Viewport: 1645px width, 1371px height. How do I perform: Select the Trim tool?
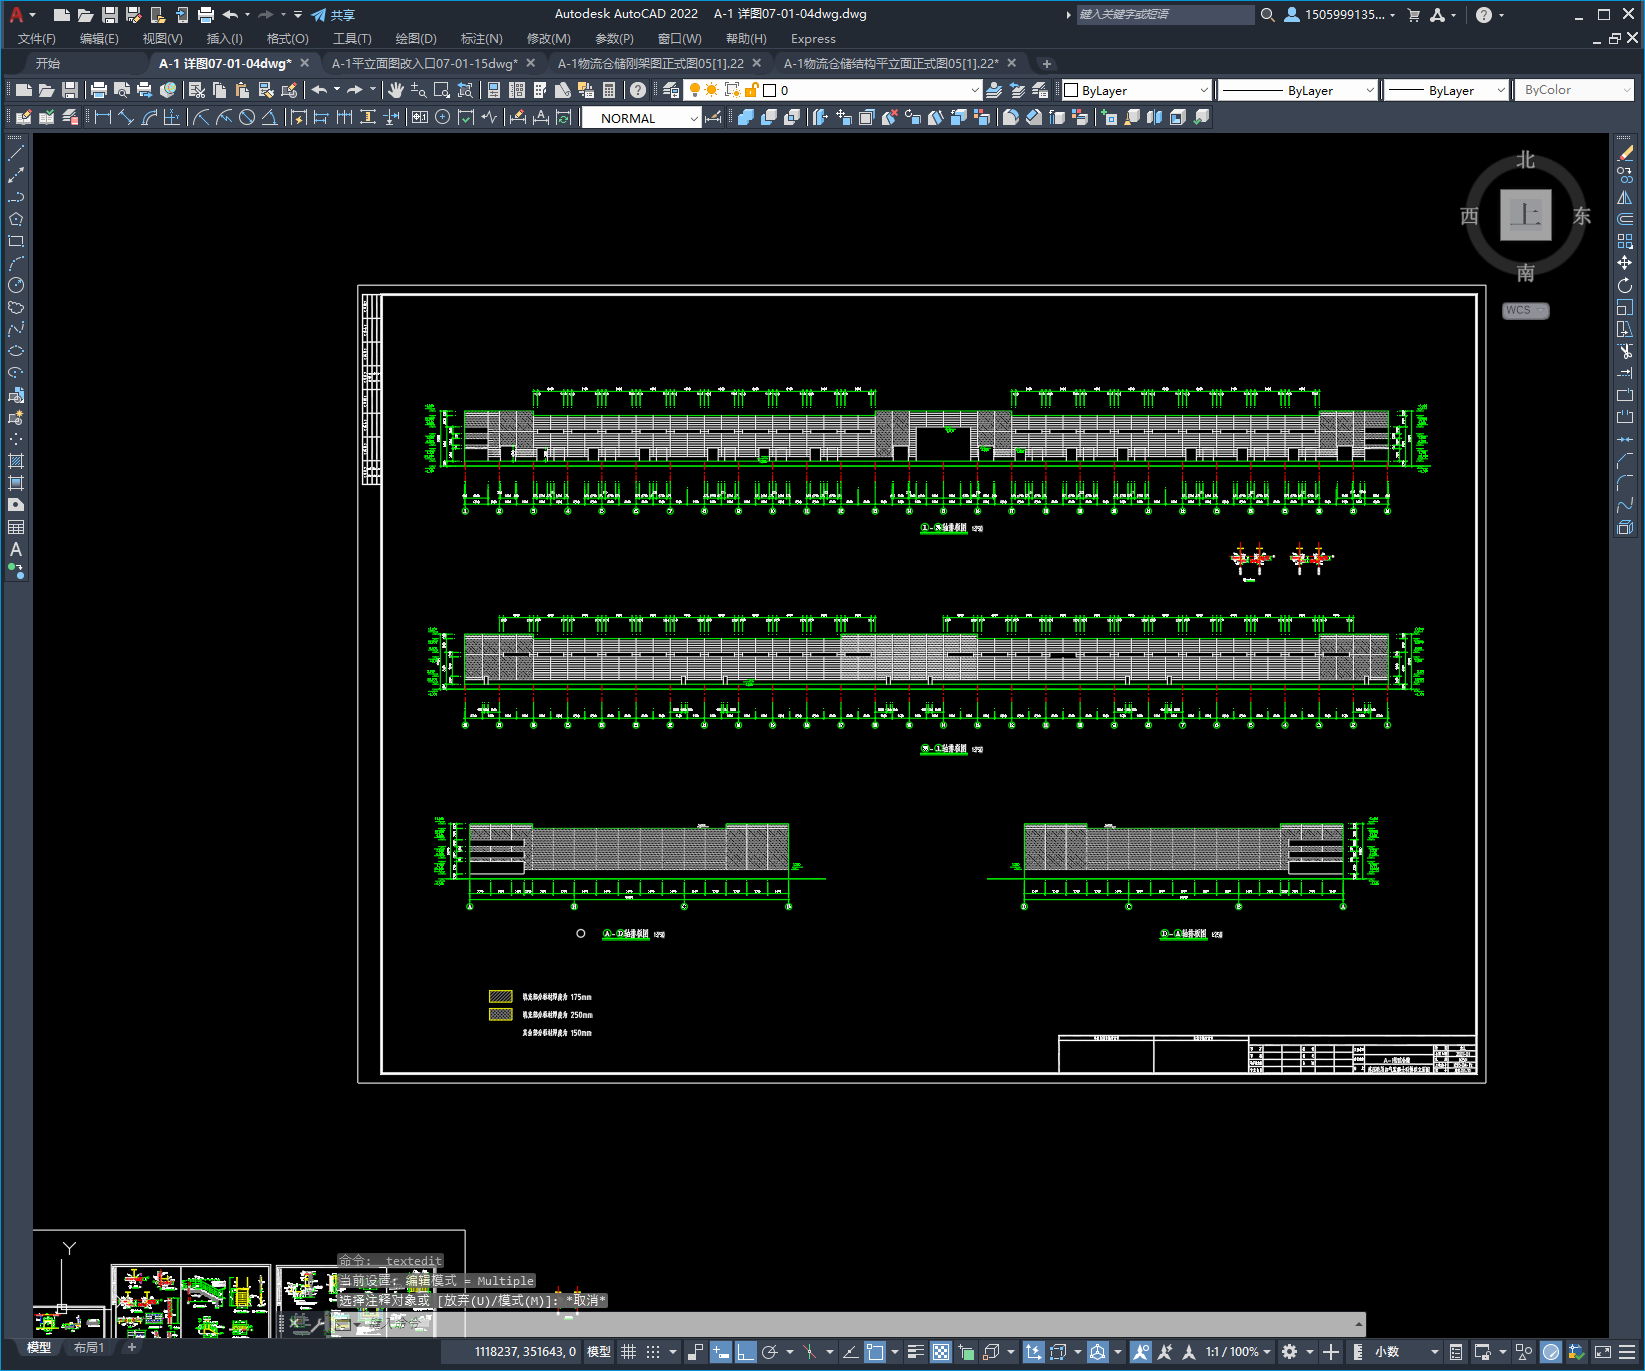pos(1625,351)
